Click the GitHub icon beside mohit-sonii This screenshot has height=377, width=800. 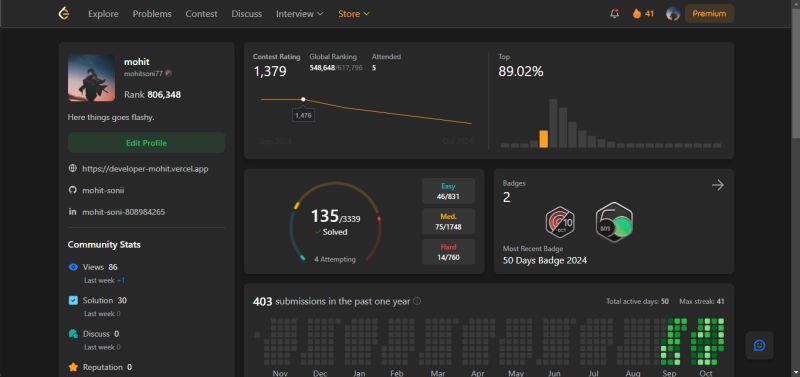pos(72,190)
